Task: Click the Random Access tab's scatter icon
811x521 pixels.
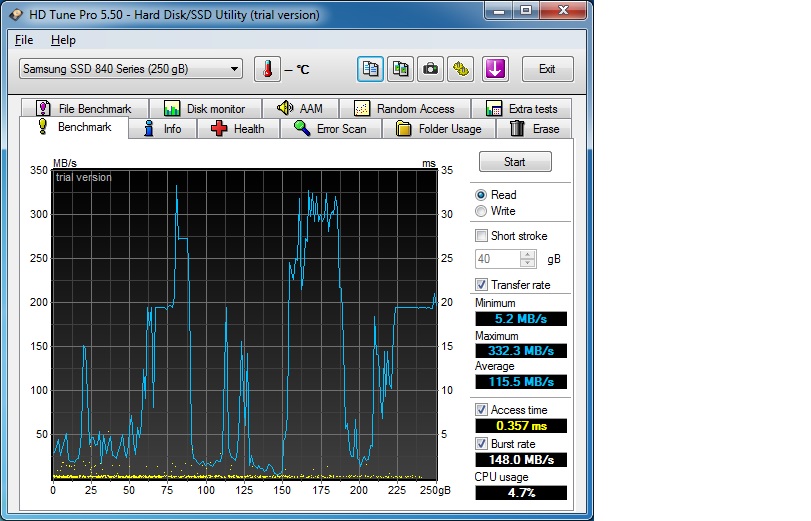Action: [362, 108]
